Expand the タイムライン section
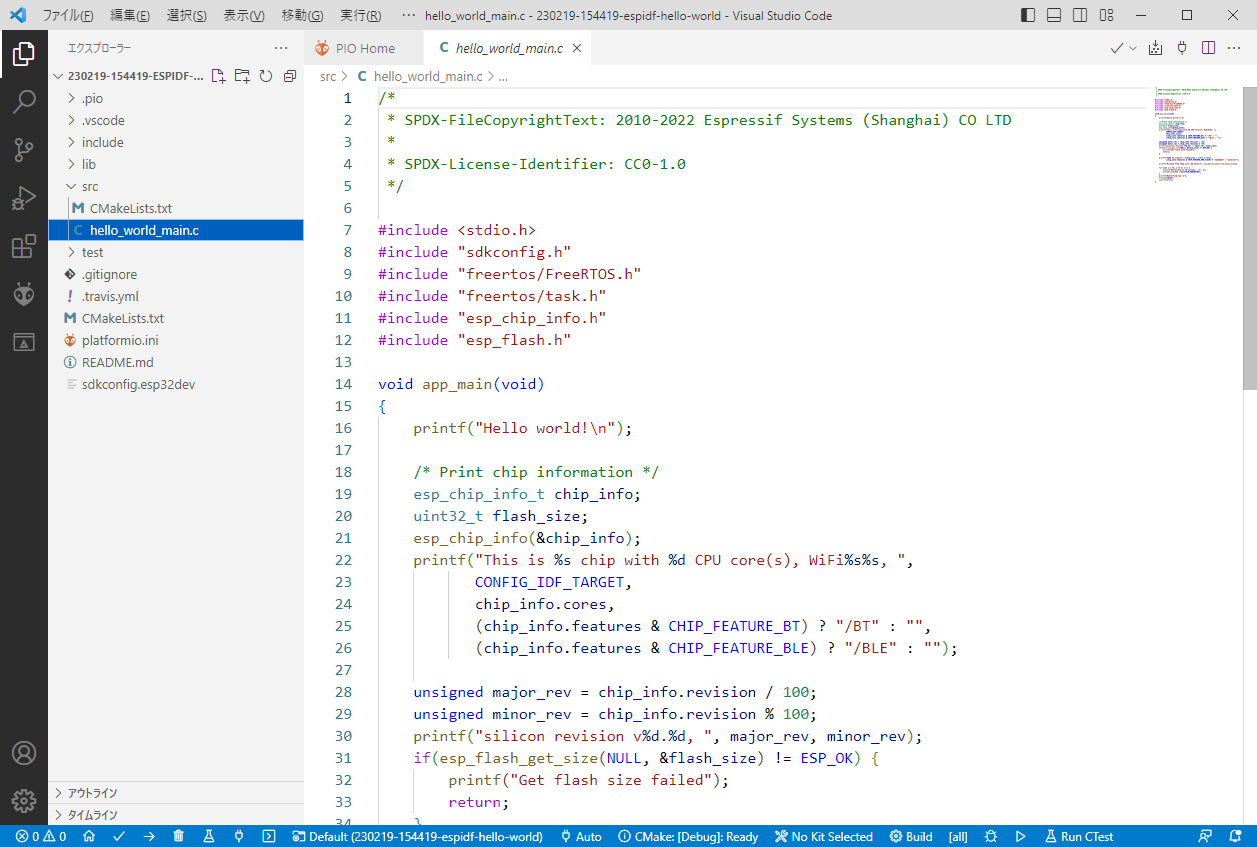This screenshot has height=847, width=1257. click(x=176, y=815)
